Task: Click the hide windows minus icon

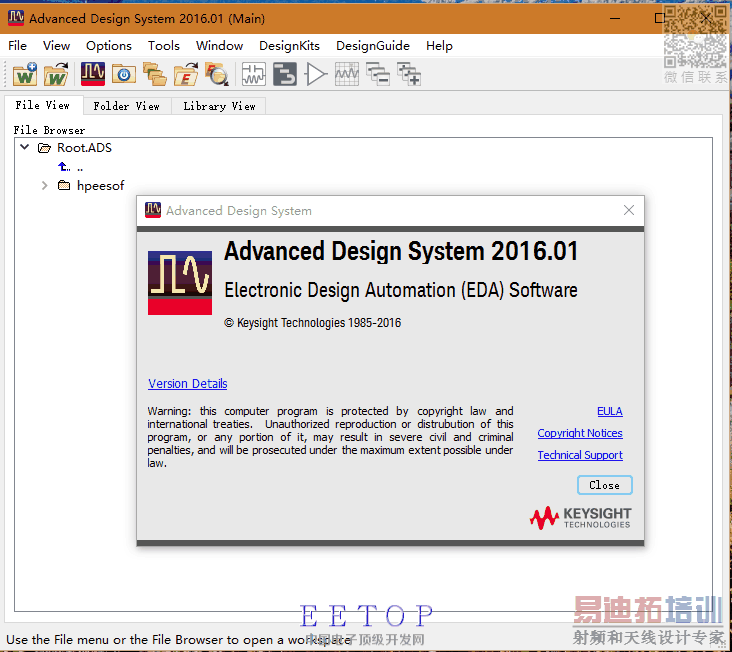Action: (378, 74)
